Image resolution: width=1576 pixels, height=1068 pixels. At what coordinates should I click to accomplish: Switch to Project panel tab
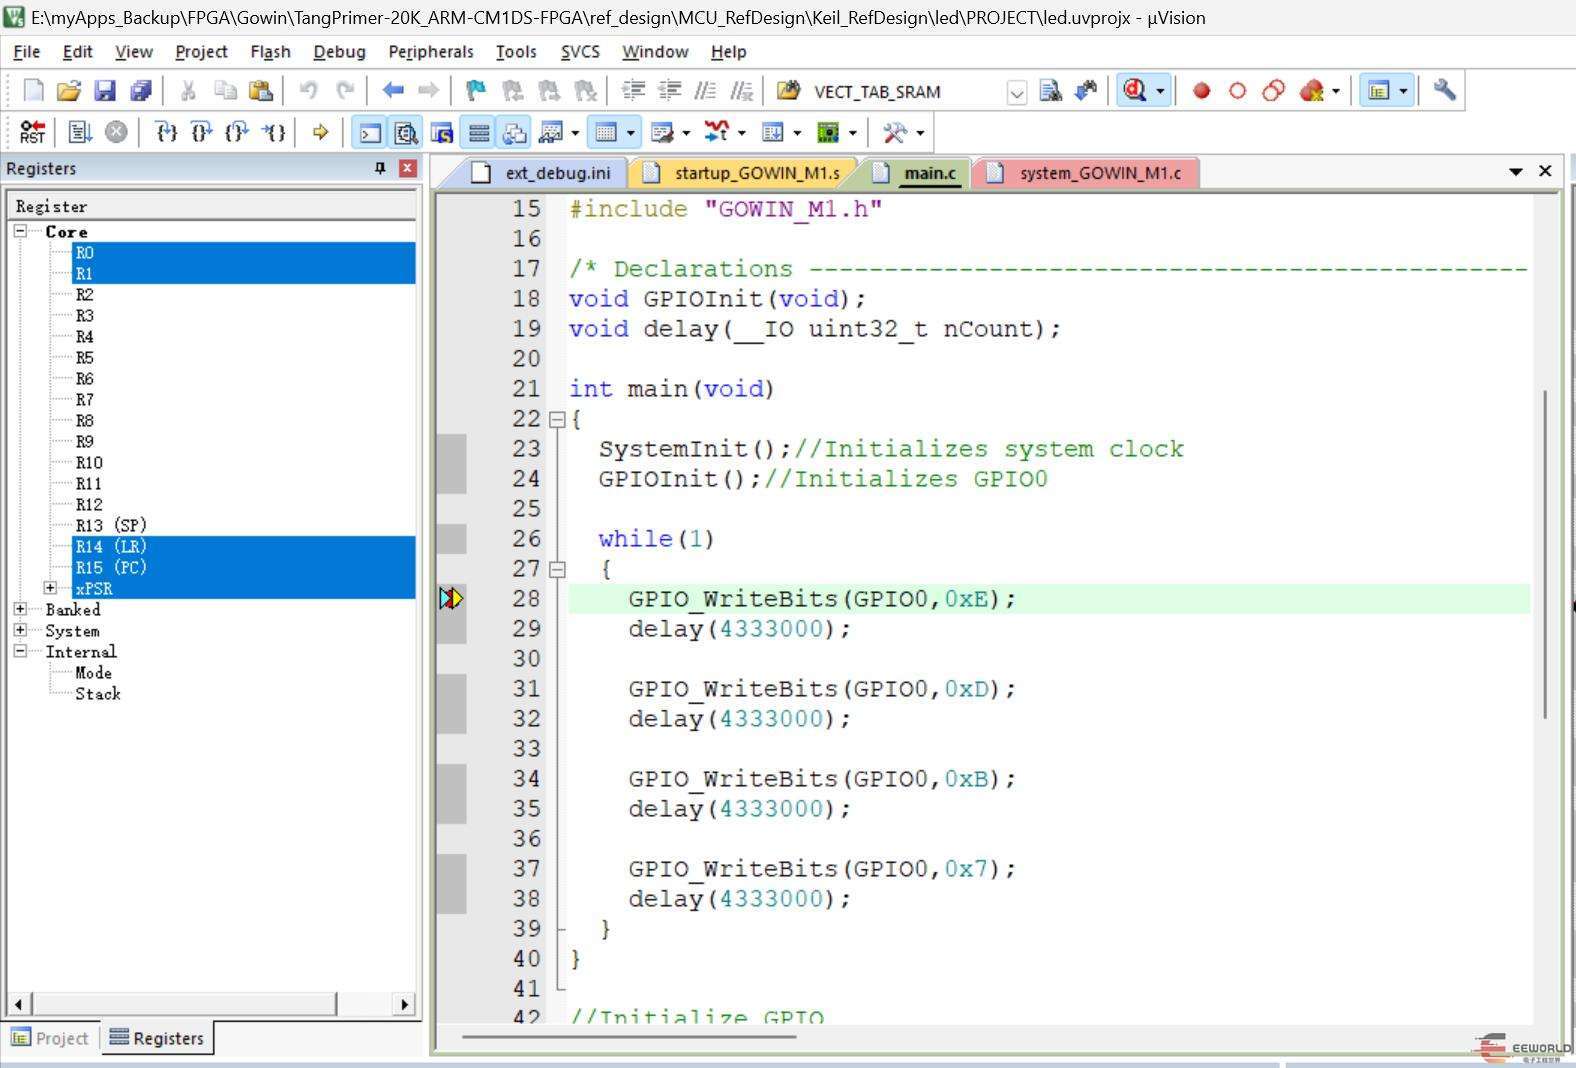coord(50,1038)
